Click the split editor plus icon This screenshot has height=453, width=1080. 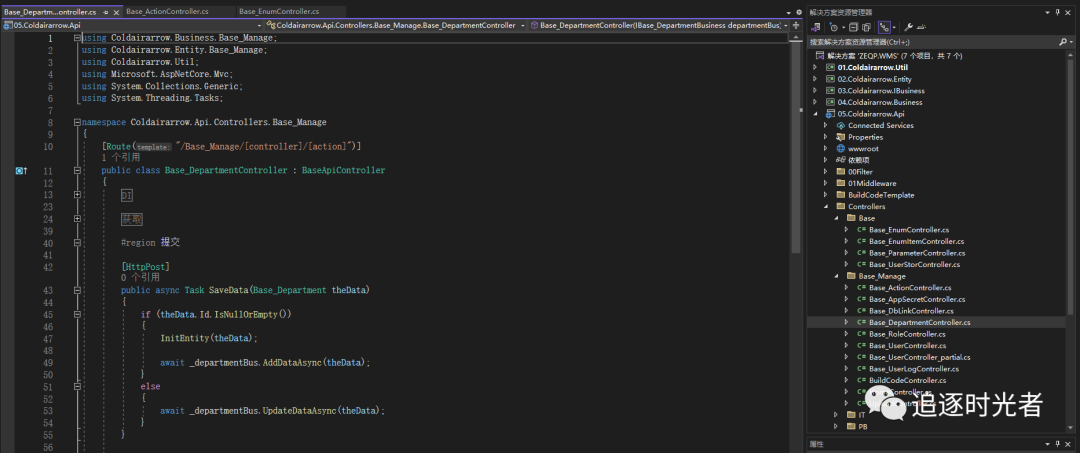tap(796, 25)
